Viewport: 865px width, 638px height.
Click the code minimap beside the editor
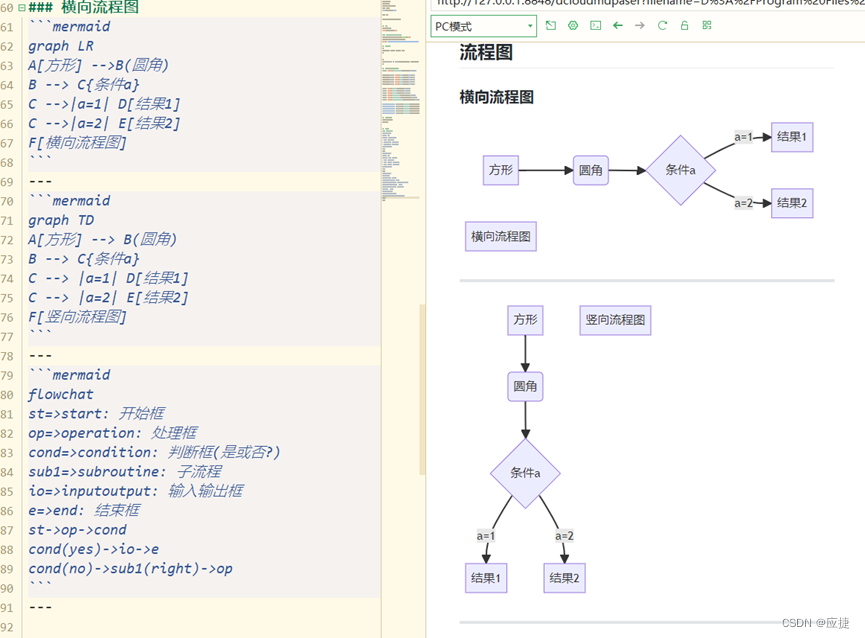[x=401, y=99]
